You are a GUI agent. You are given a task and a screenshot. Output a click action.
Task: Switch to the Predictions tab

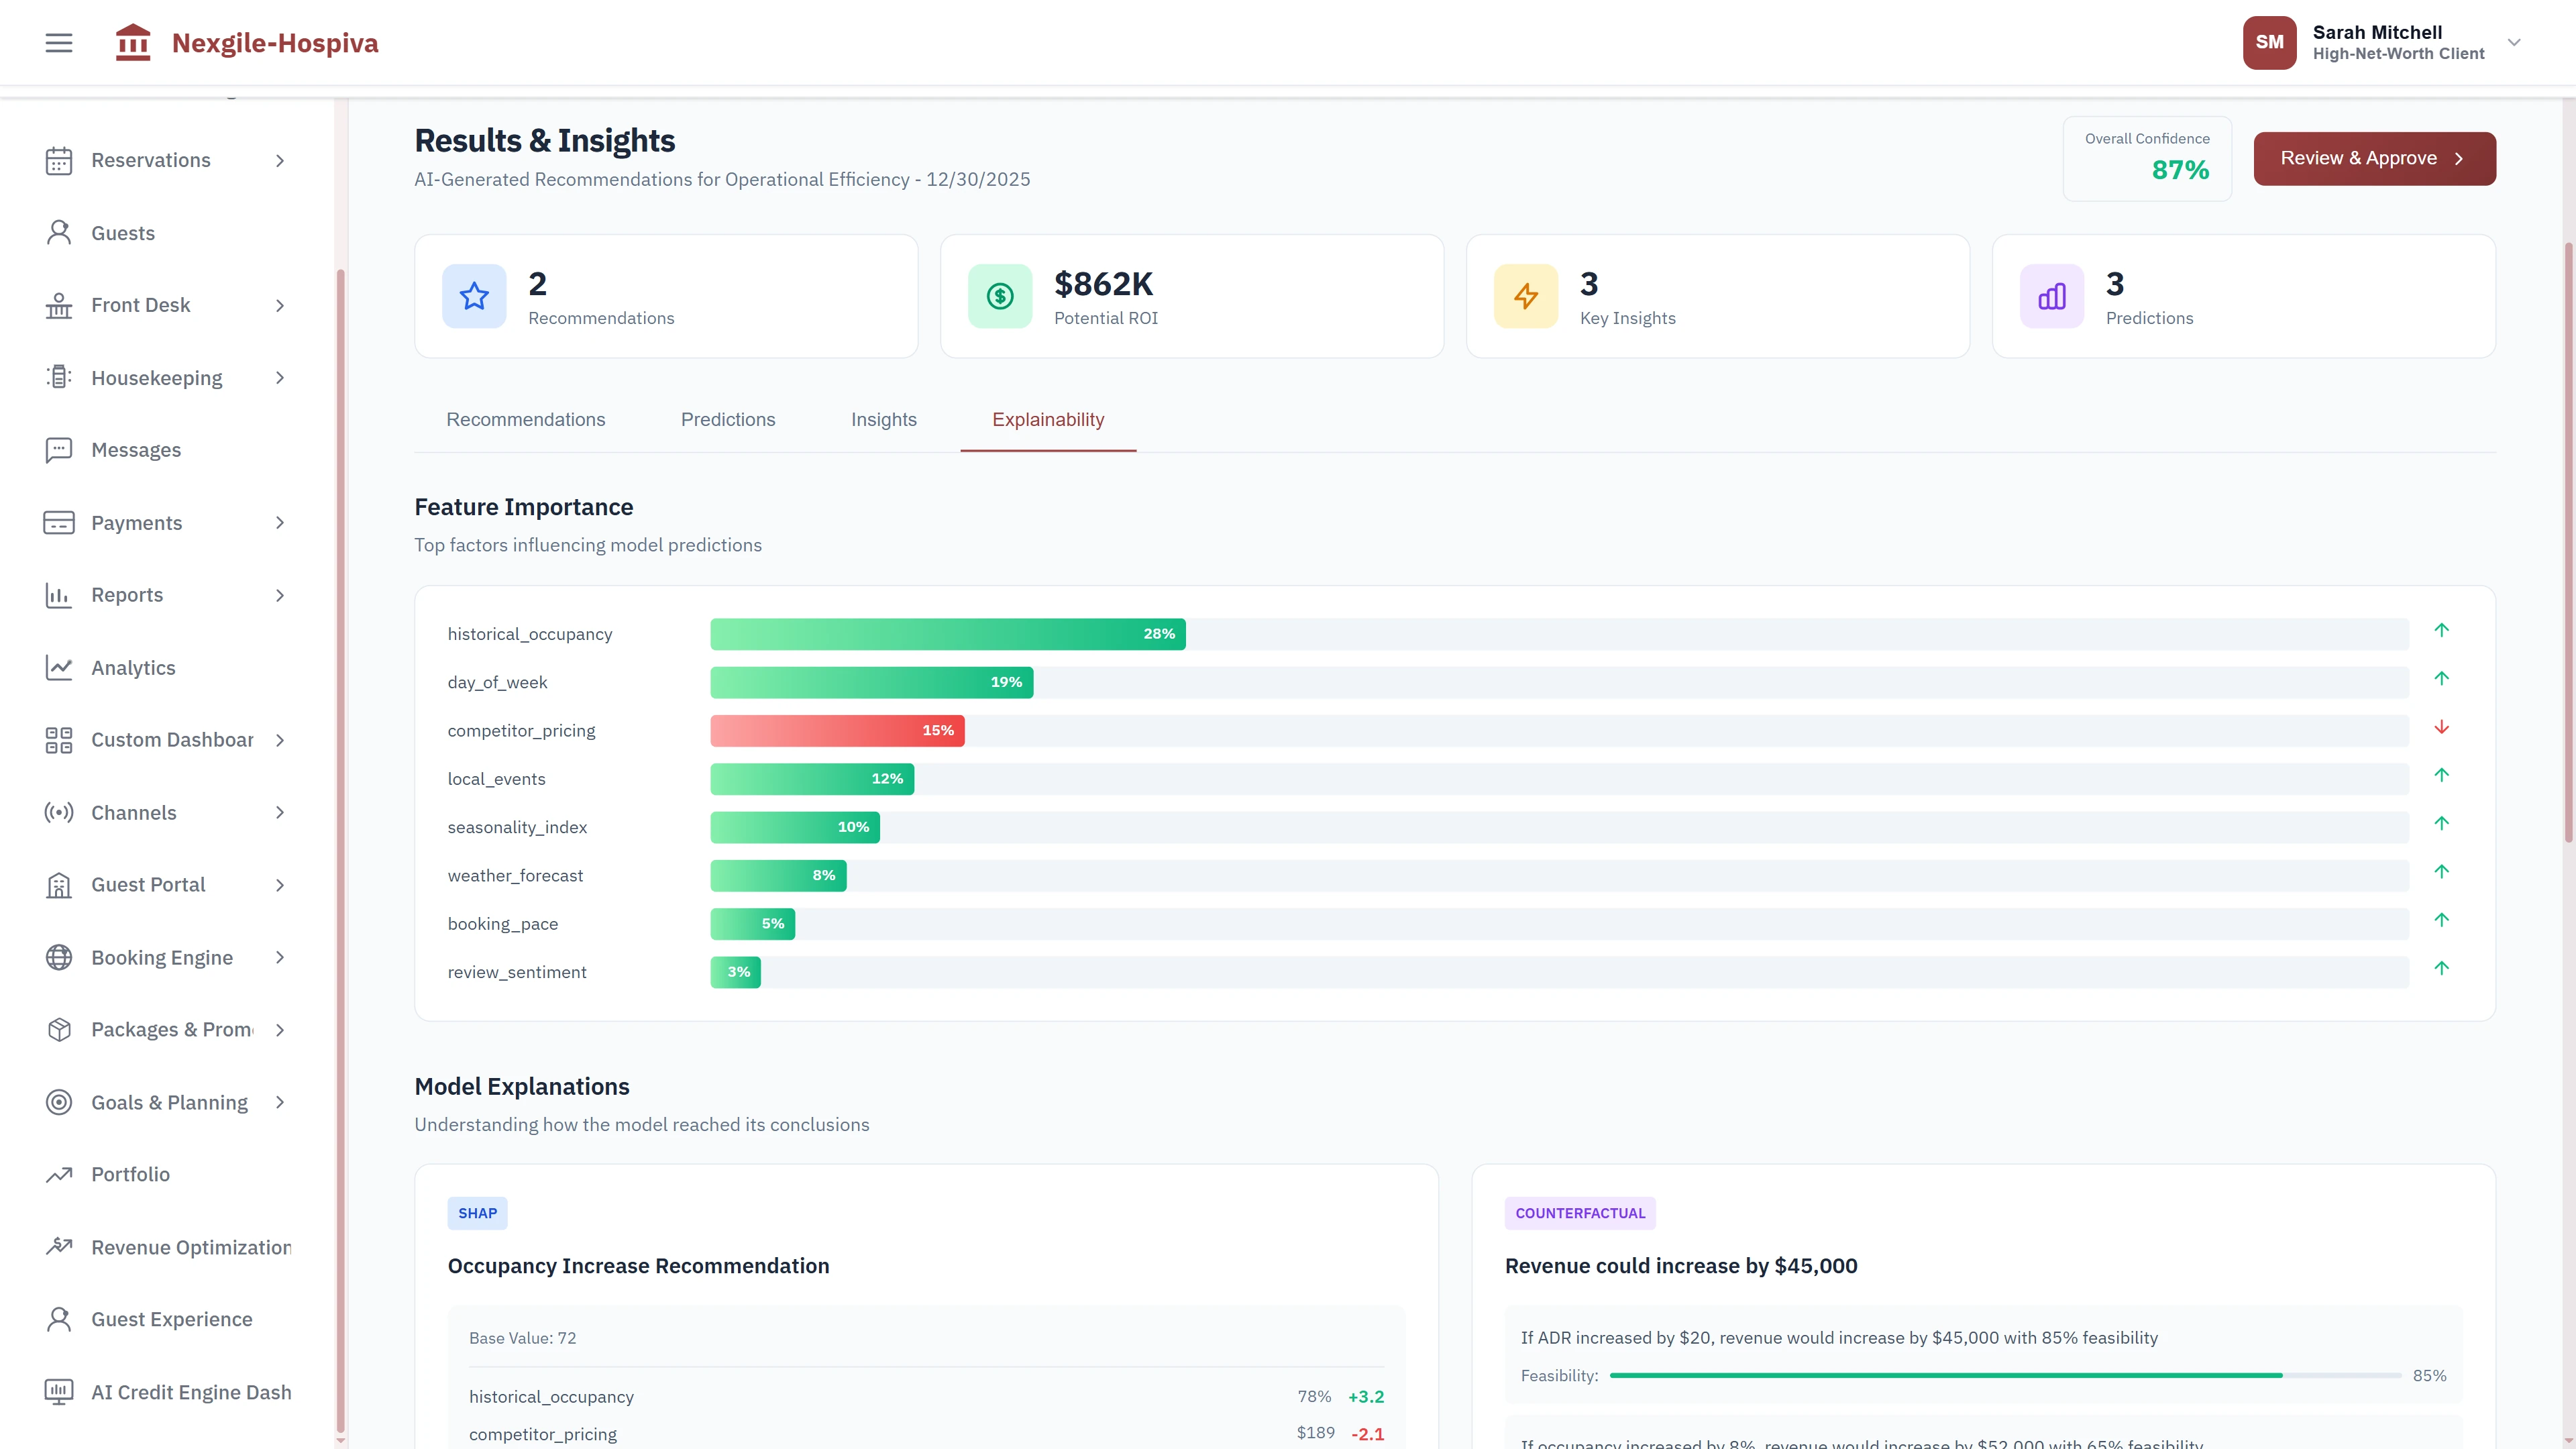pos(728,420)
